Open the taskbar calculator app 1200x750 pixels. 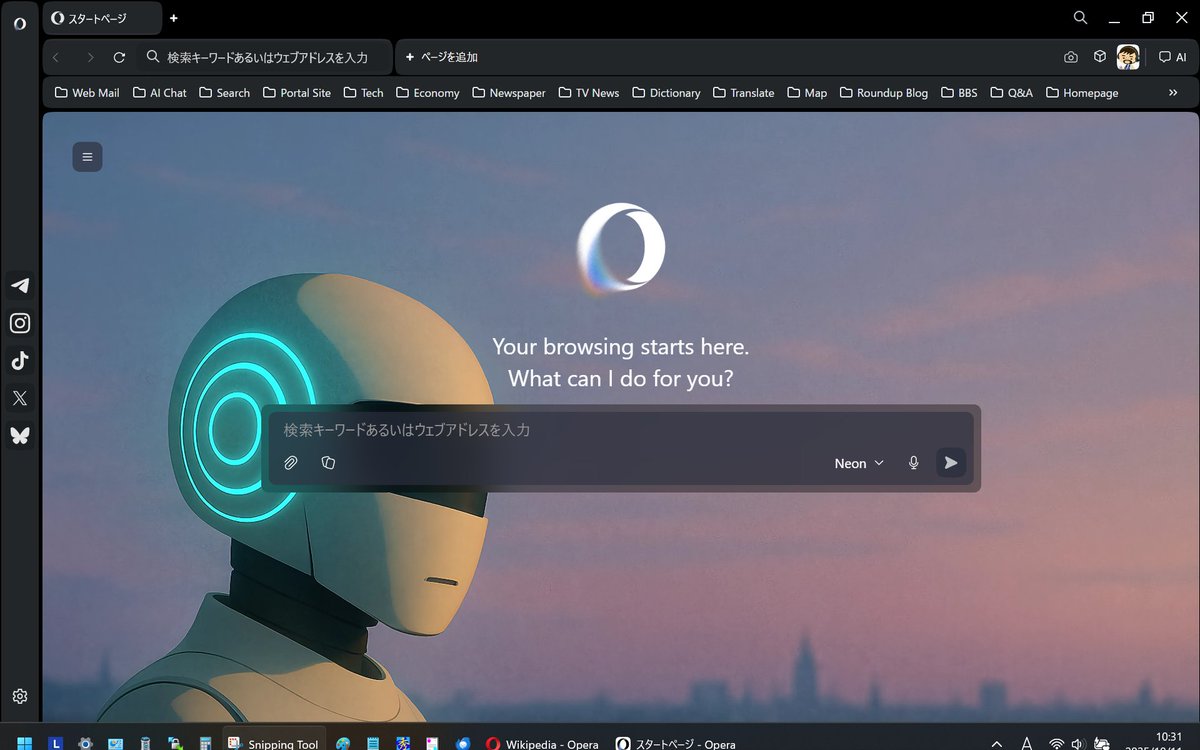click(x=205, y=743)
